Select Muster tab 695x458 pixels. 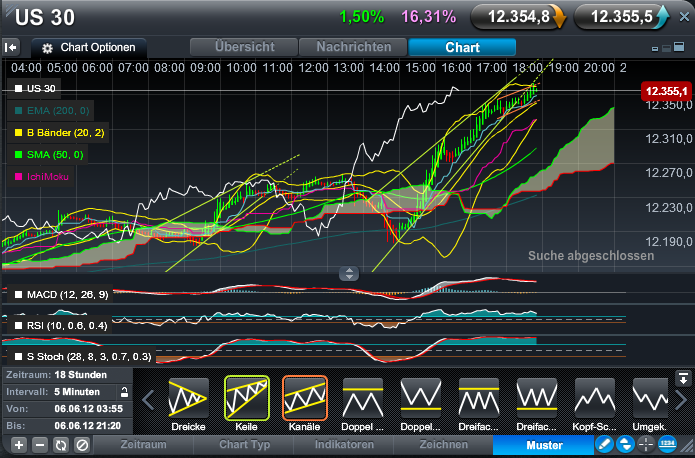pyautogui.click(x=544, y=445)
